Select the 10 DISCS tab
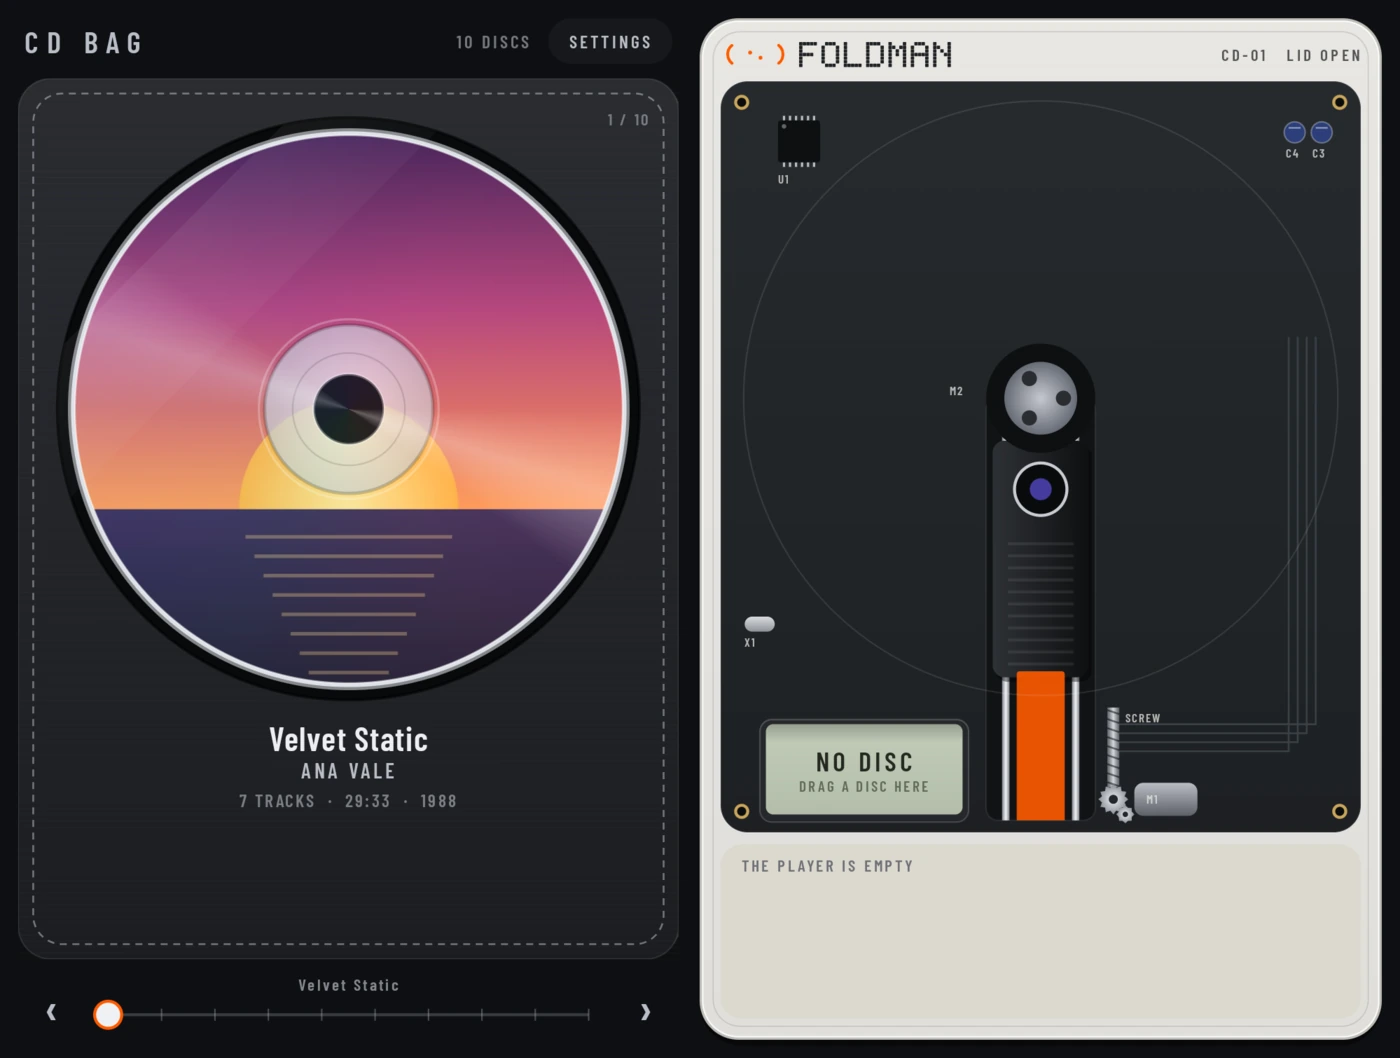Screen dimensions: 1400x1058 point(493,42)
